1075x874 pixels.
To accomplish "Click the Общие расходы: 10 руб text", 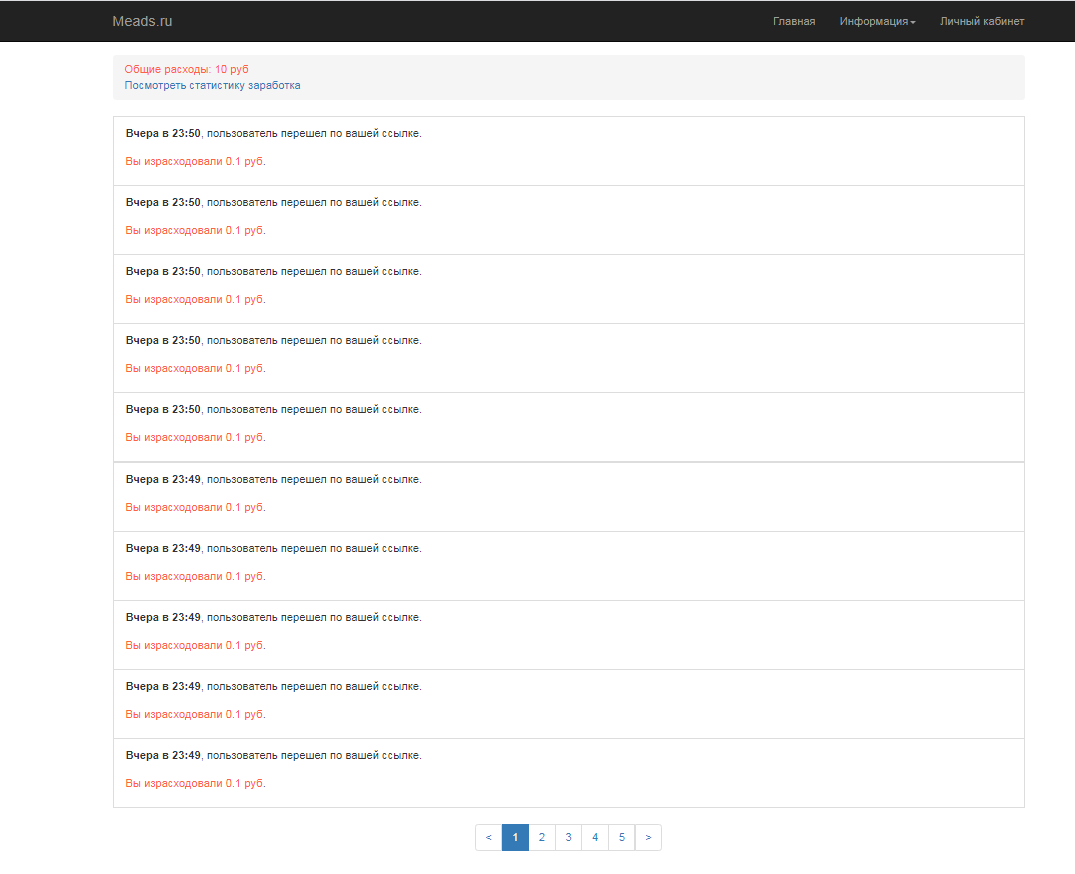I will (186, 69).
